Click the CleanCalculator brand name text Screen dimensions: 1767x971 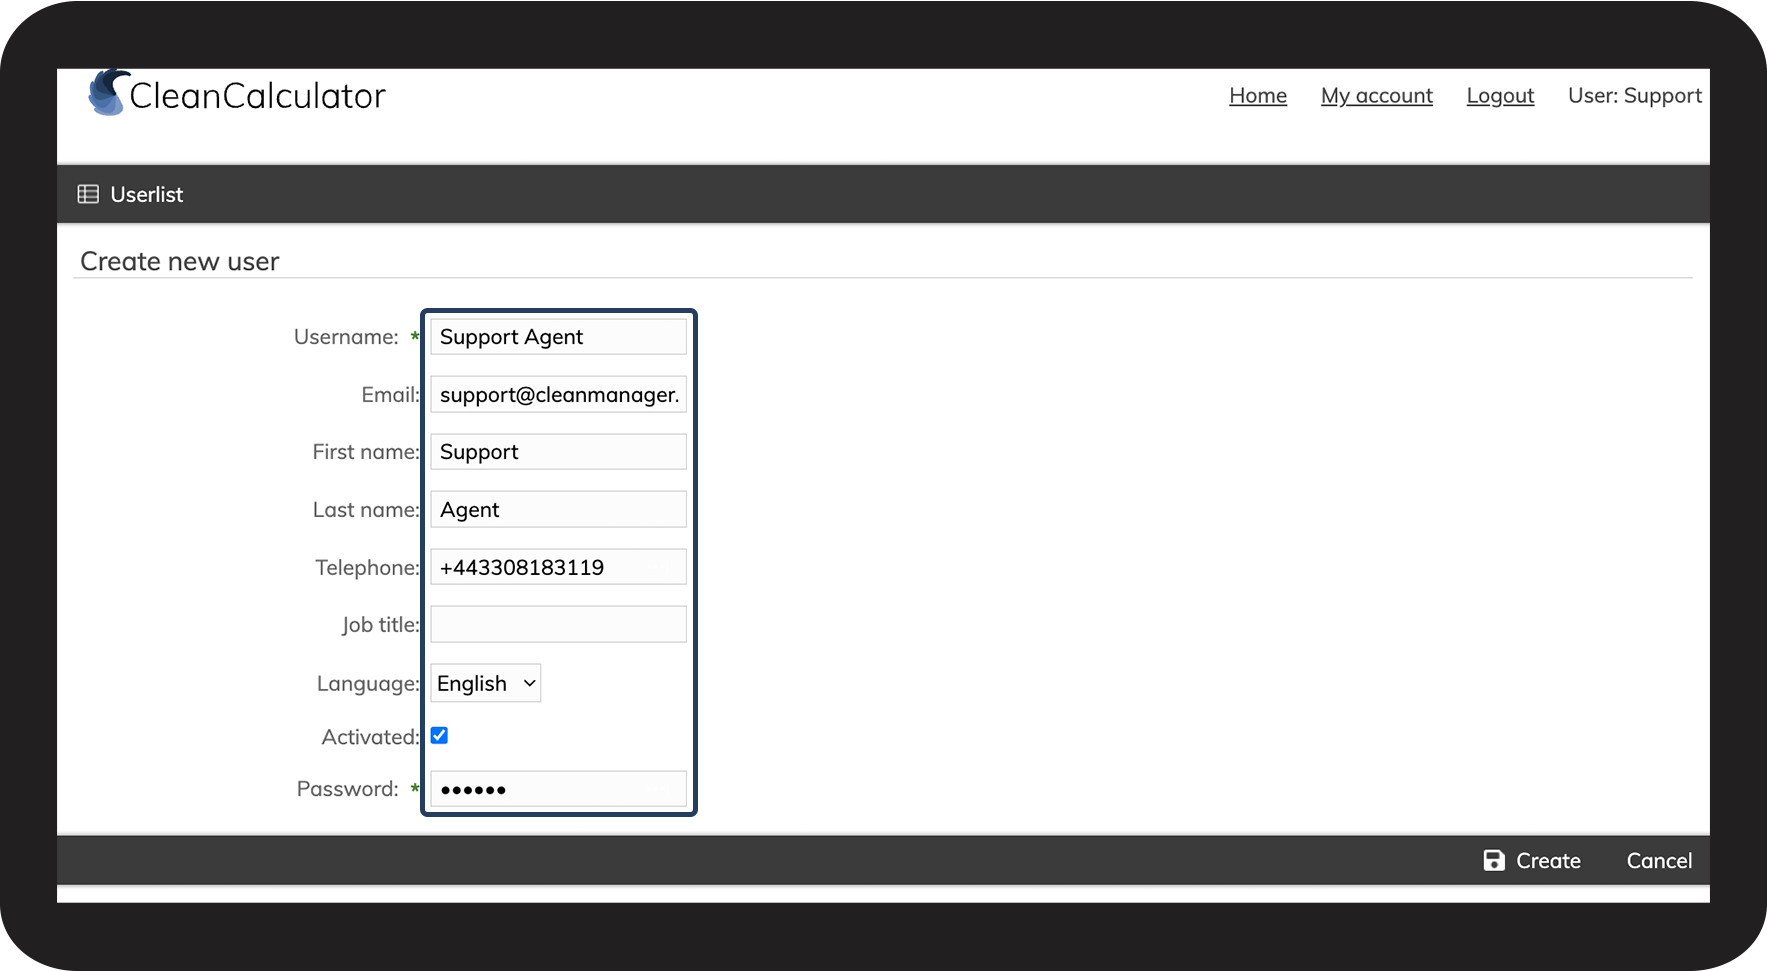[257, 96]
